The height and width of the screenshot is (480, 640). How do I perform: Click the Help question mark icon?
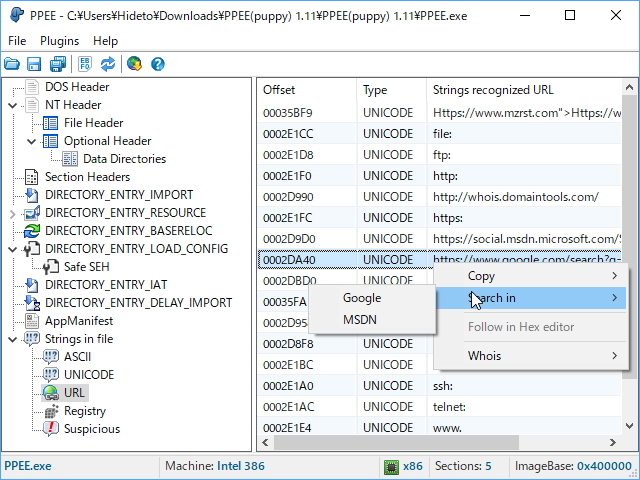158,64
